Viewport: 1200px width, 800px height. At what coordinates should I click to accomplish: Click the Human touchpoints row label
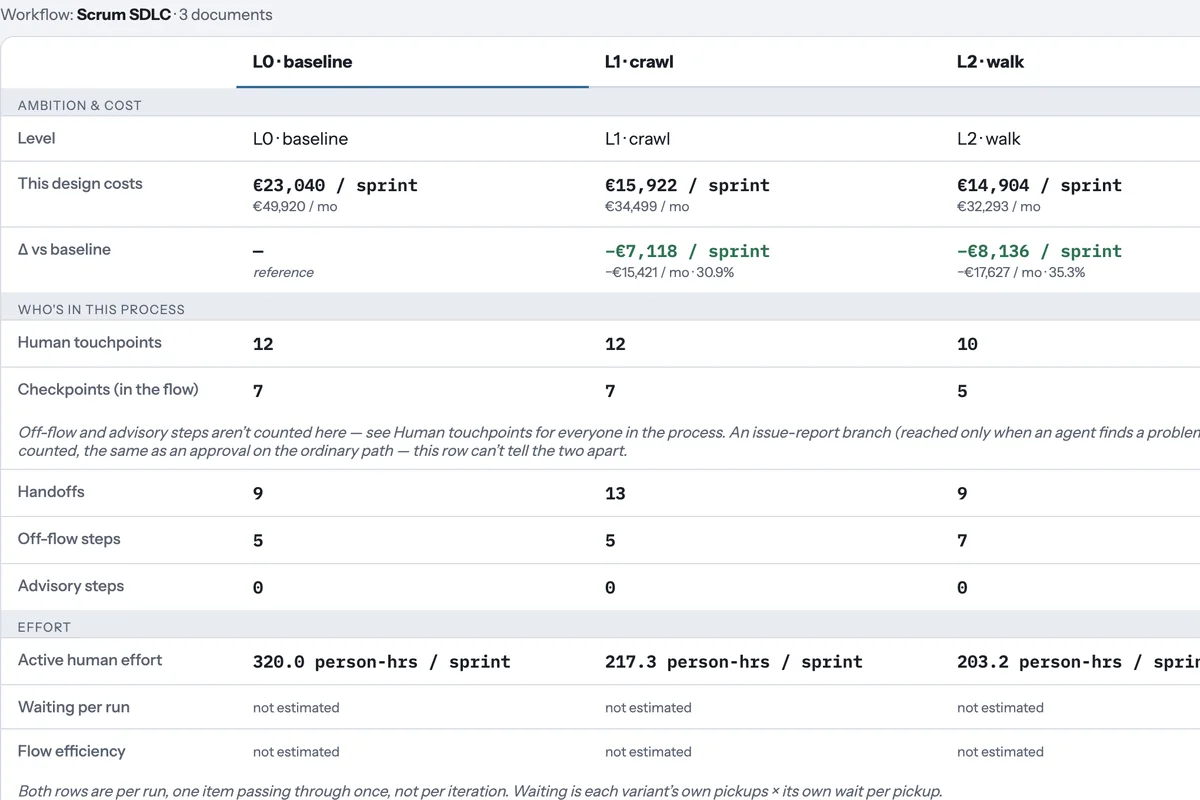(90, 342)
